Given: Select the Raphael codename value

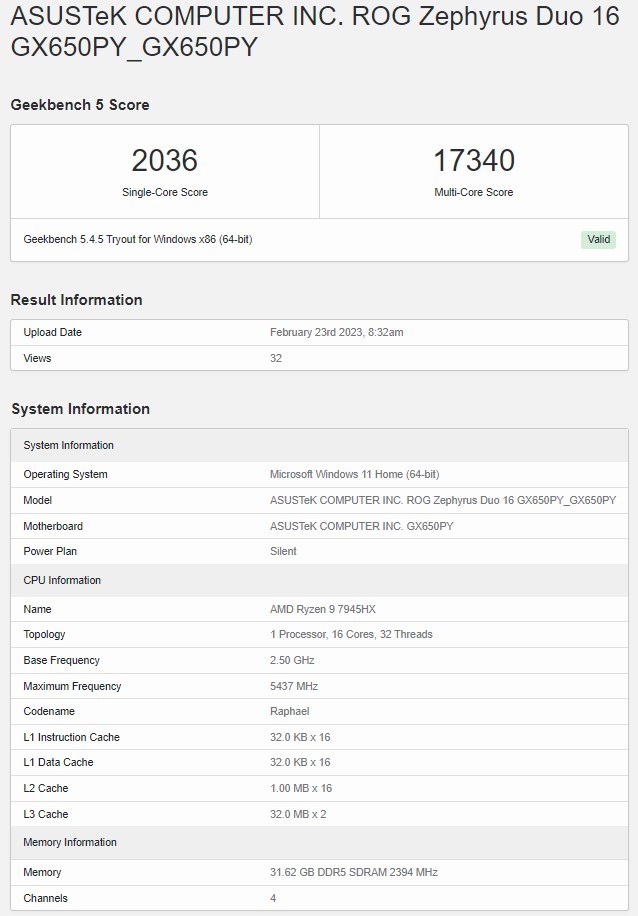Looking at the screenshot, I should pyautogui.click(x=290, y=712).
